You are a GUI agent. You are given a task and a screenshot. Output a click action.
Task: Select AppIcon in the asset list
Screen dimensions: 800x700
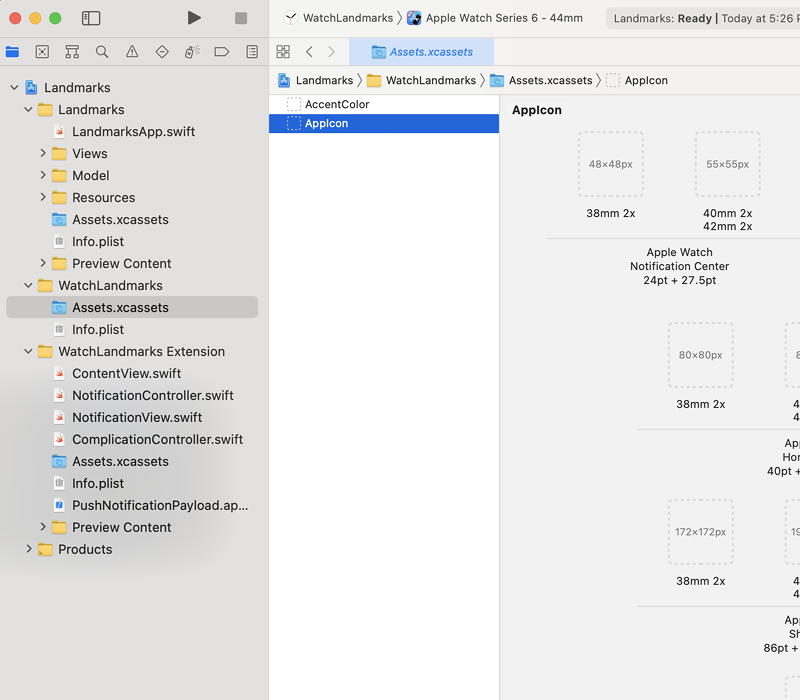pyautogui.click(x=384, y=123)
